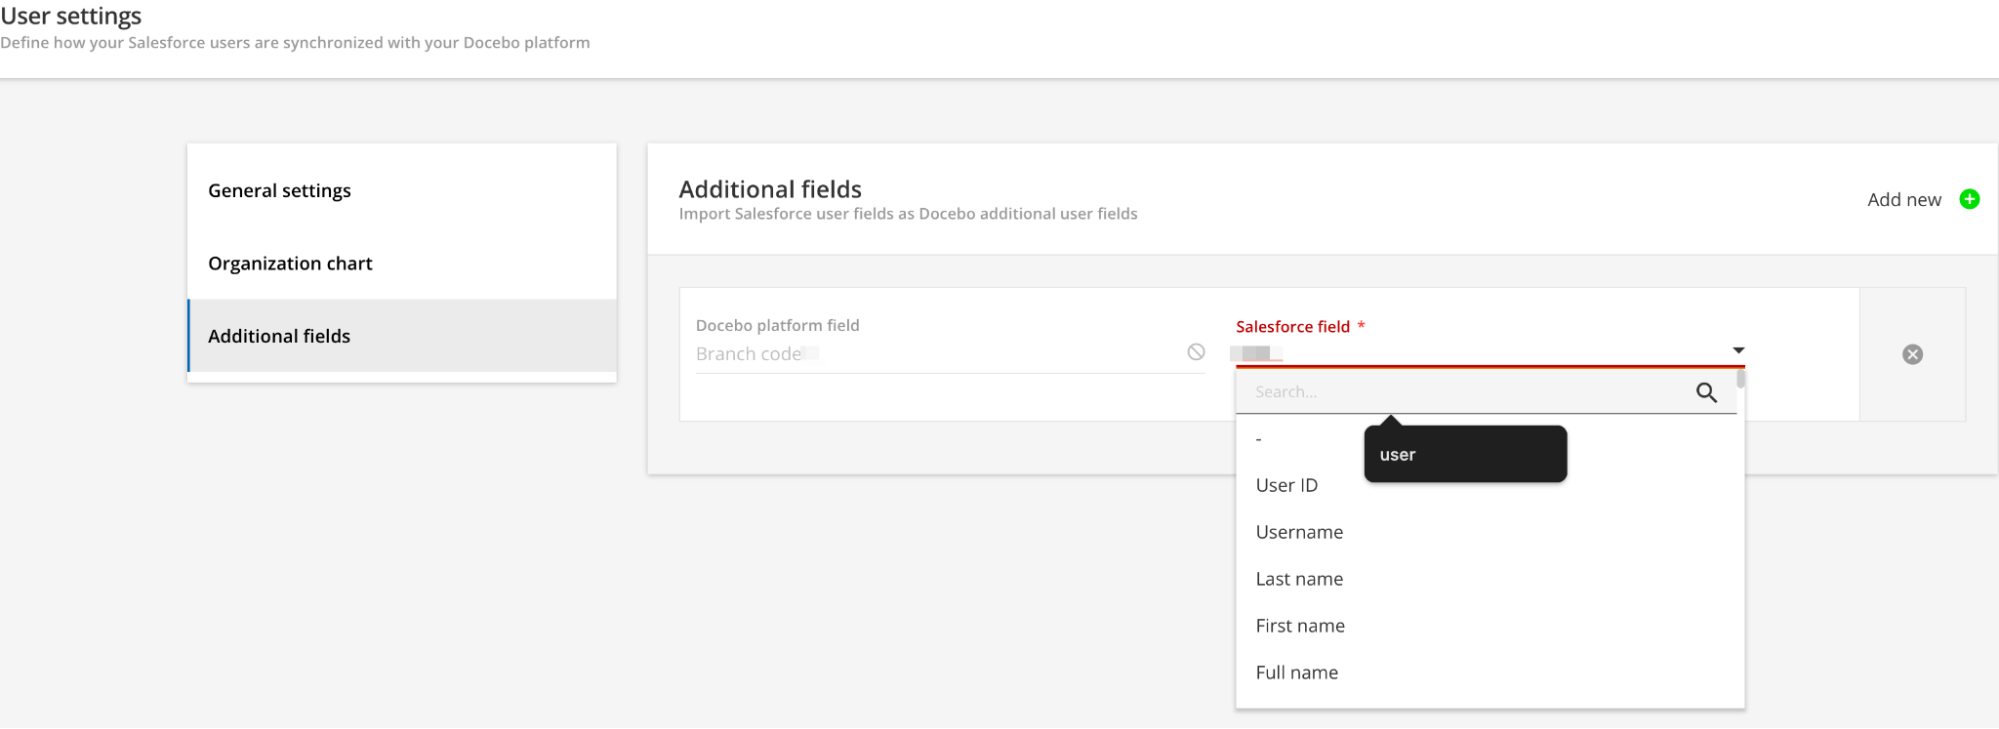Click the 'user' tooltip
Image resolution: width=1999 pixels, height=729 pixels.
click(1465, 454)
